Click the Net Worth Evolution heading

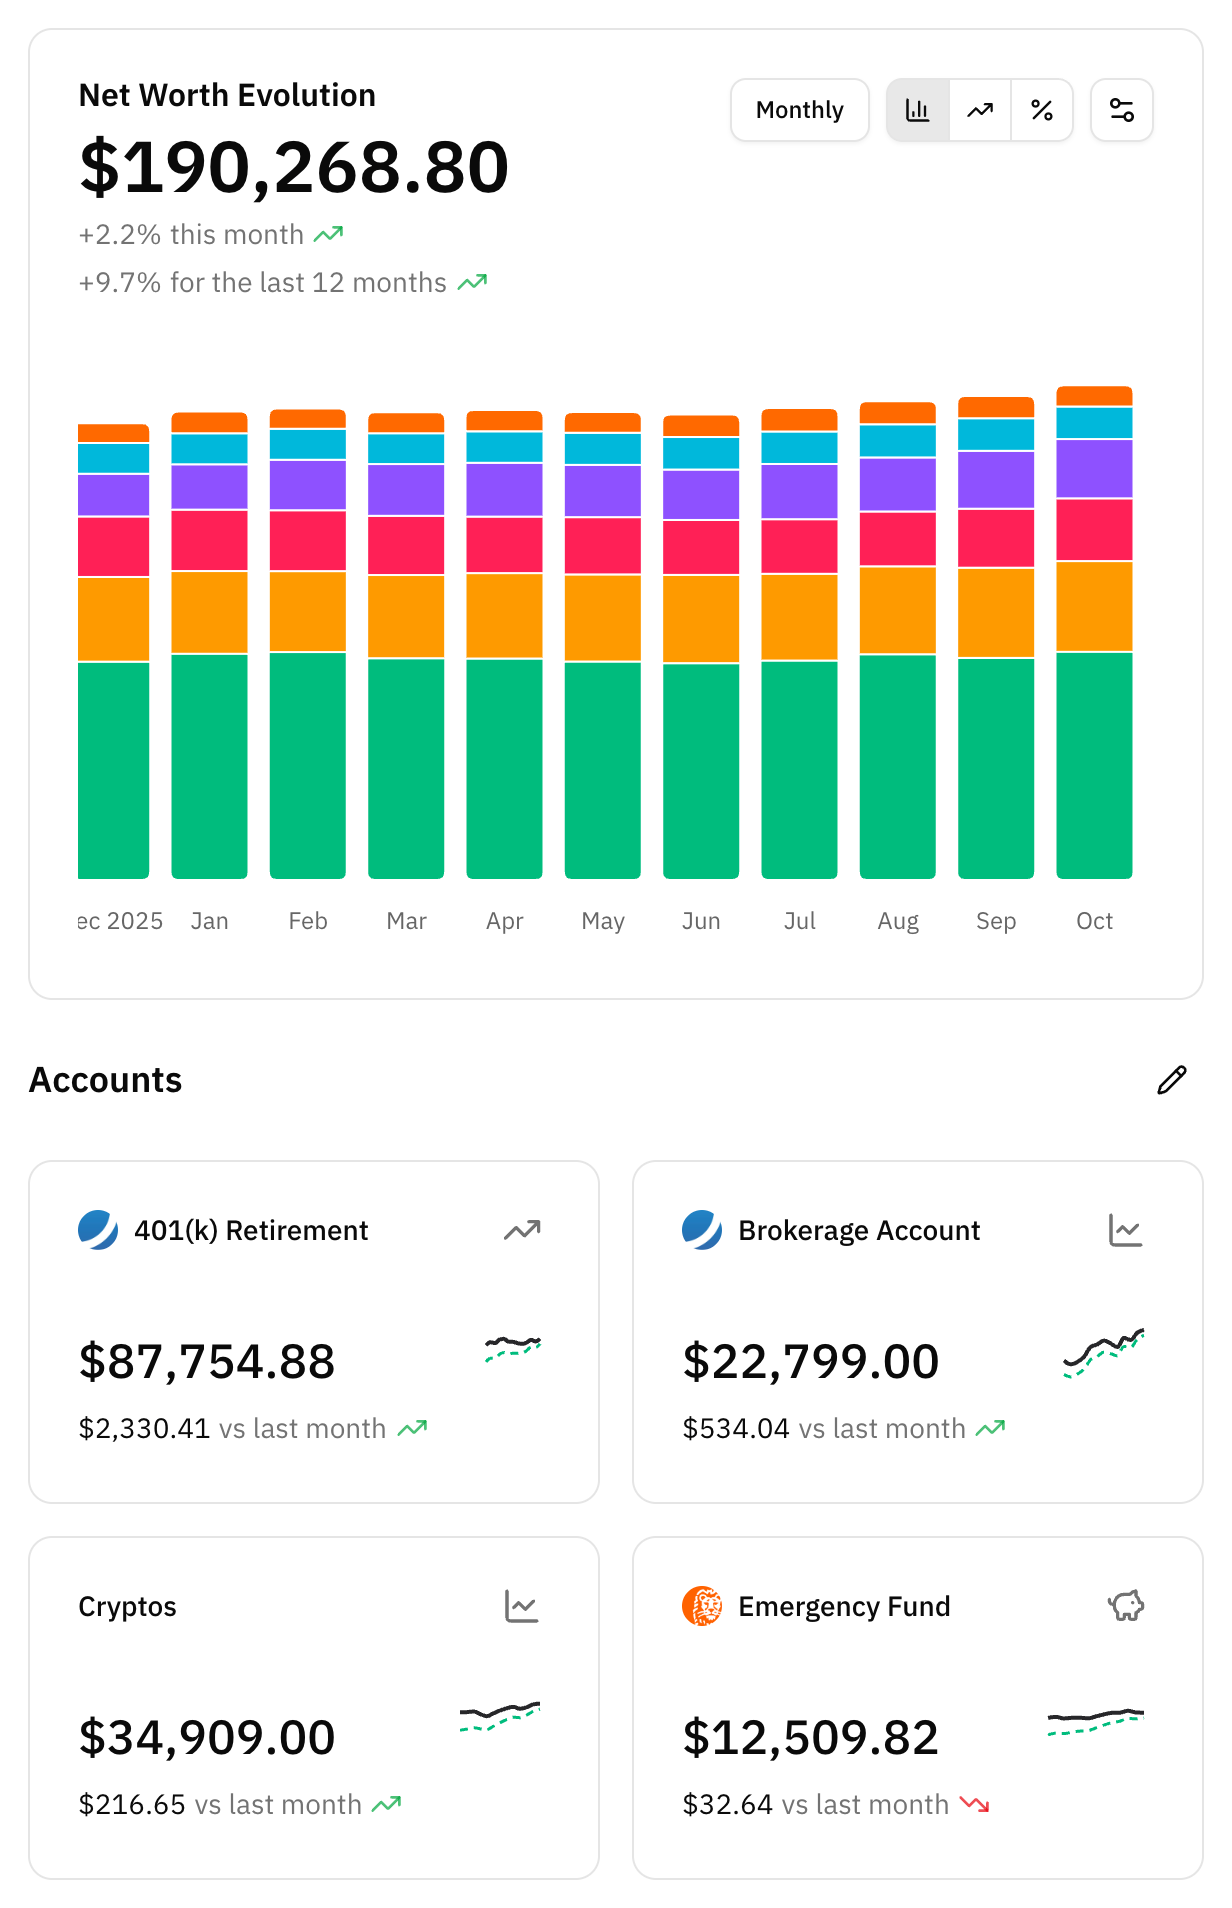[x=227, y=95]
